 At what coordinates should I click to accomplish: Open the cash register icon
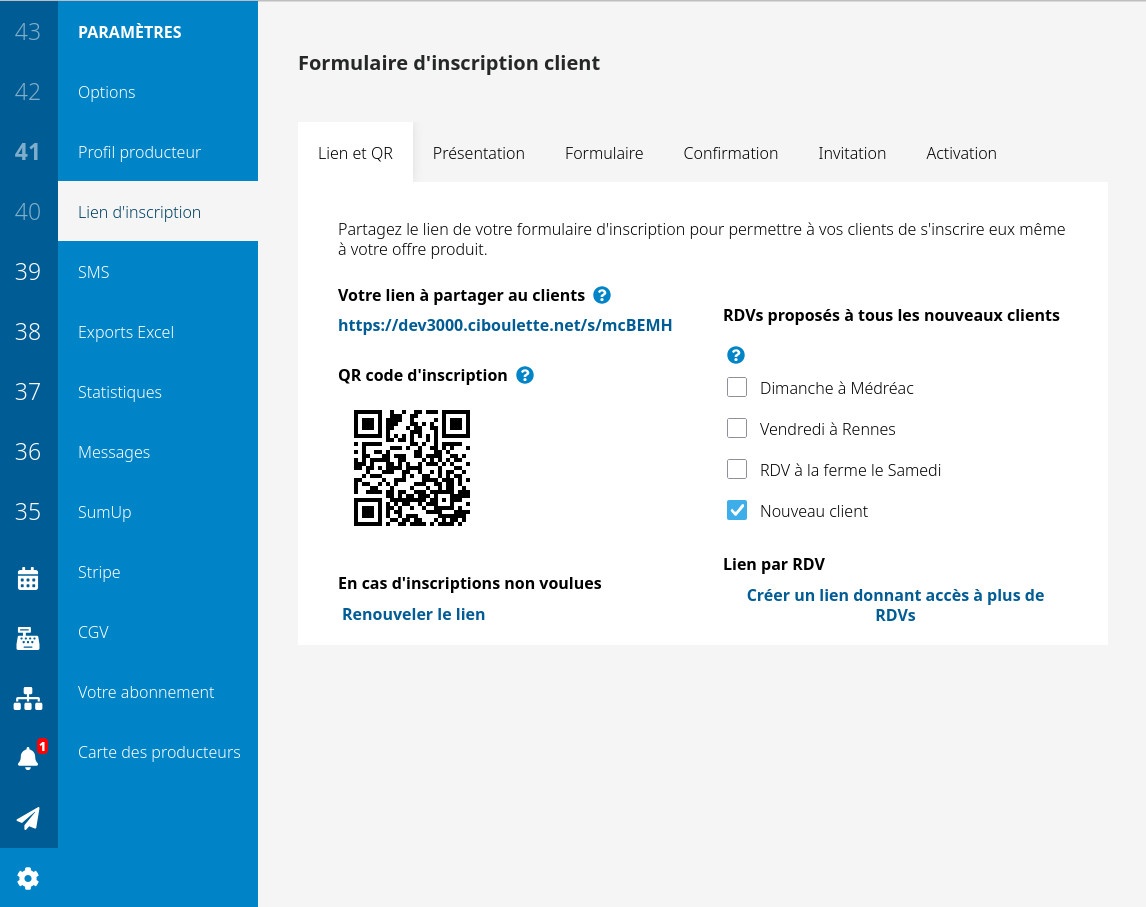[28, 638]
